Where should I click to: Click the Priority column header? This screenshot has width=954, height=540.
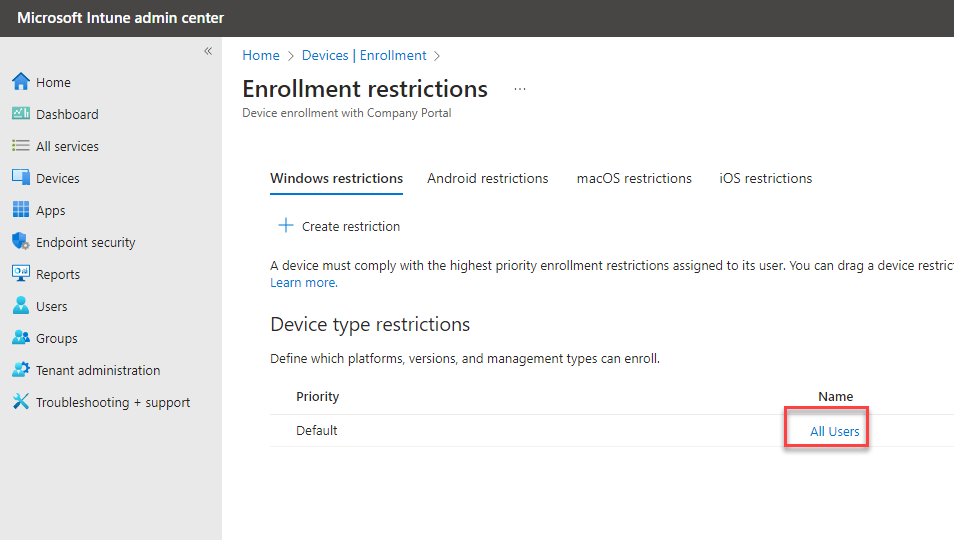tap(318, 396)
